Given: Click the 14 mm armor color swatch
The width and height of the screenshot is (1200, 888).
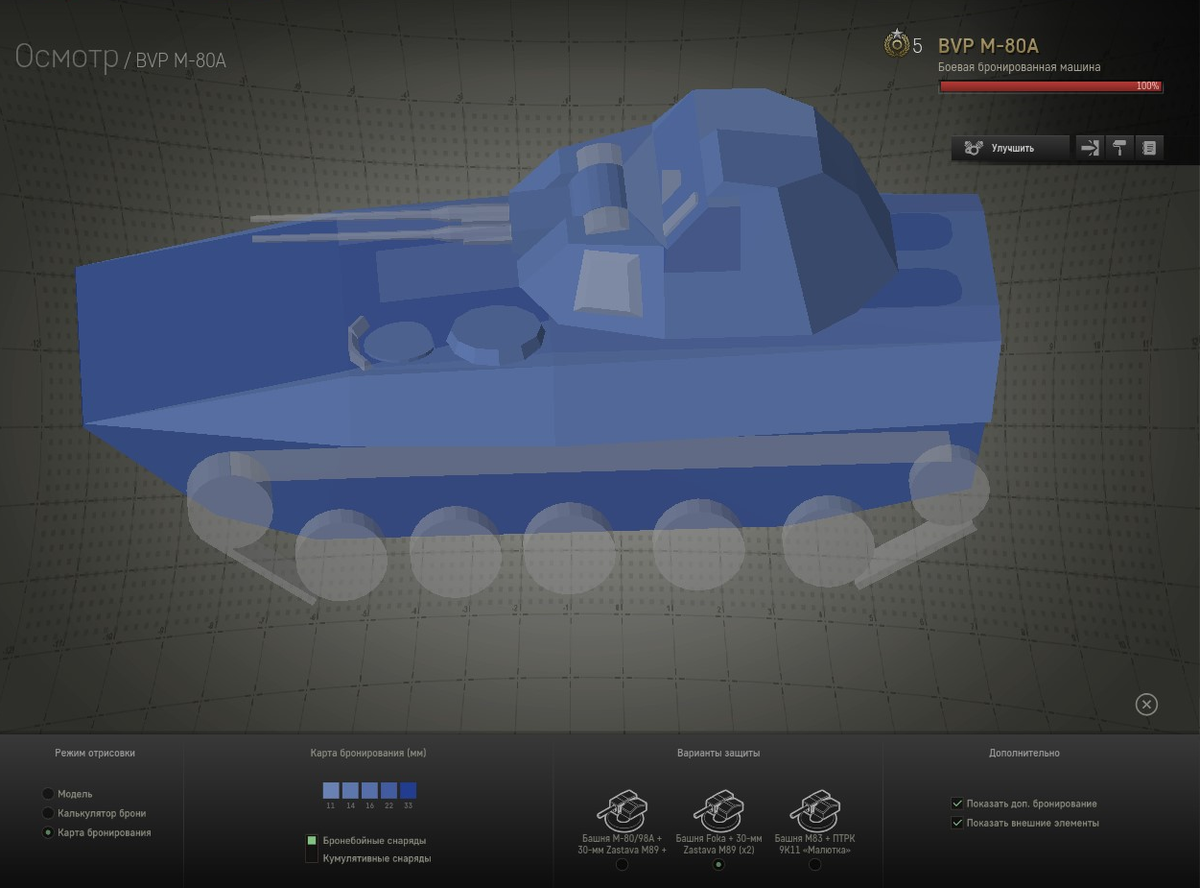Looking at the screenshot, I should 350,790.
